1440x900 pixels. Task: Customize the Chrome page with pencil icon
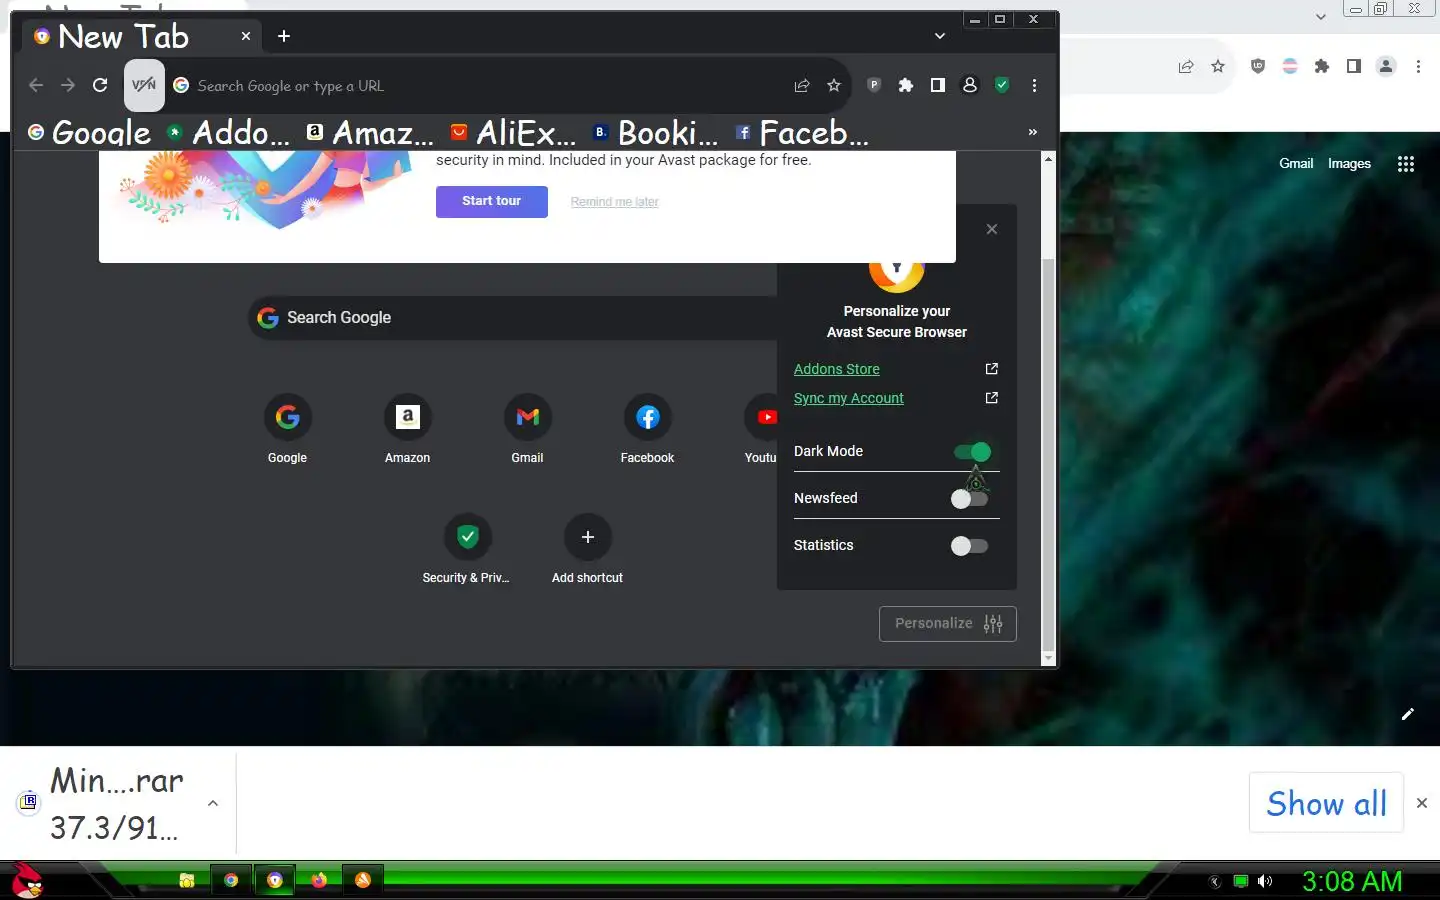pyautogui.click(x=1408, y=714)
